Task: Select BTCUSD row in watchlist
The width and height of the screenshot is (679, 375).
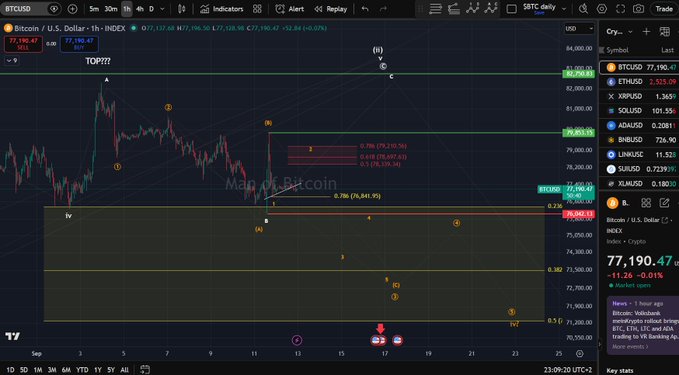Action: (x=639, y=68)
